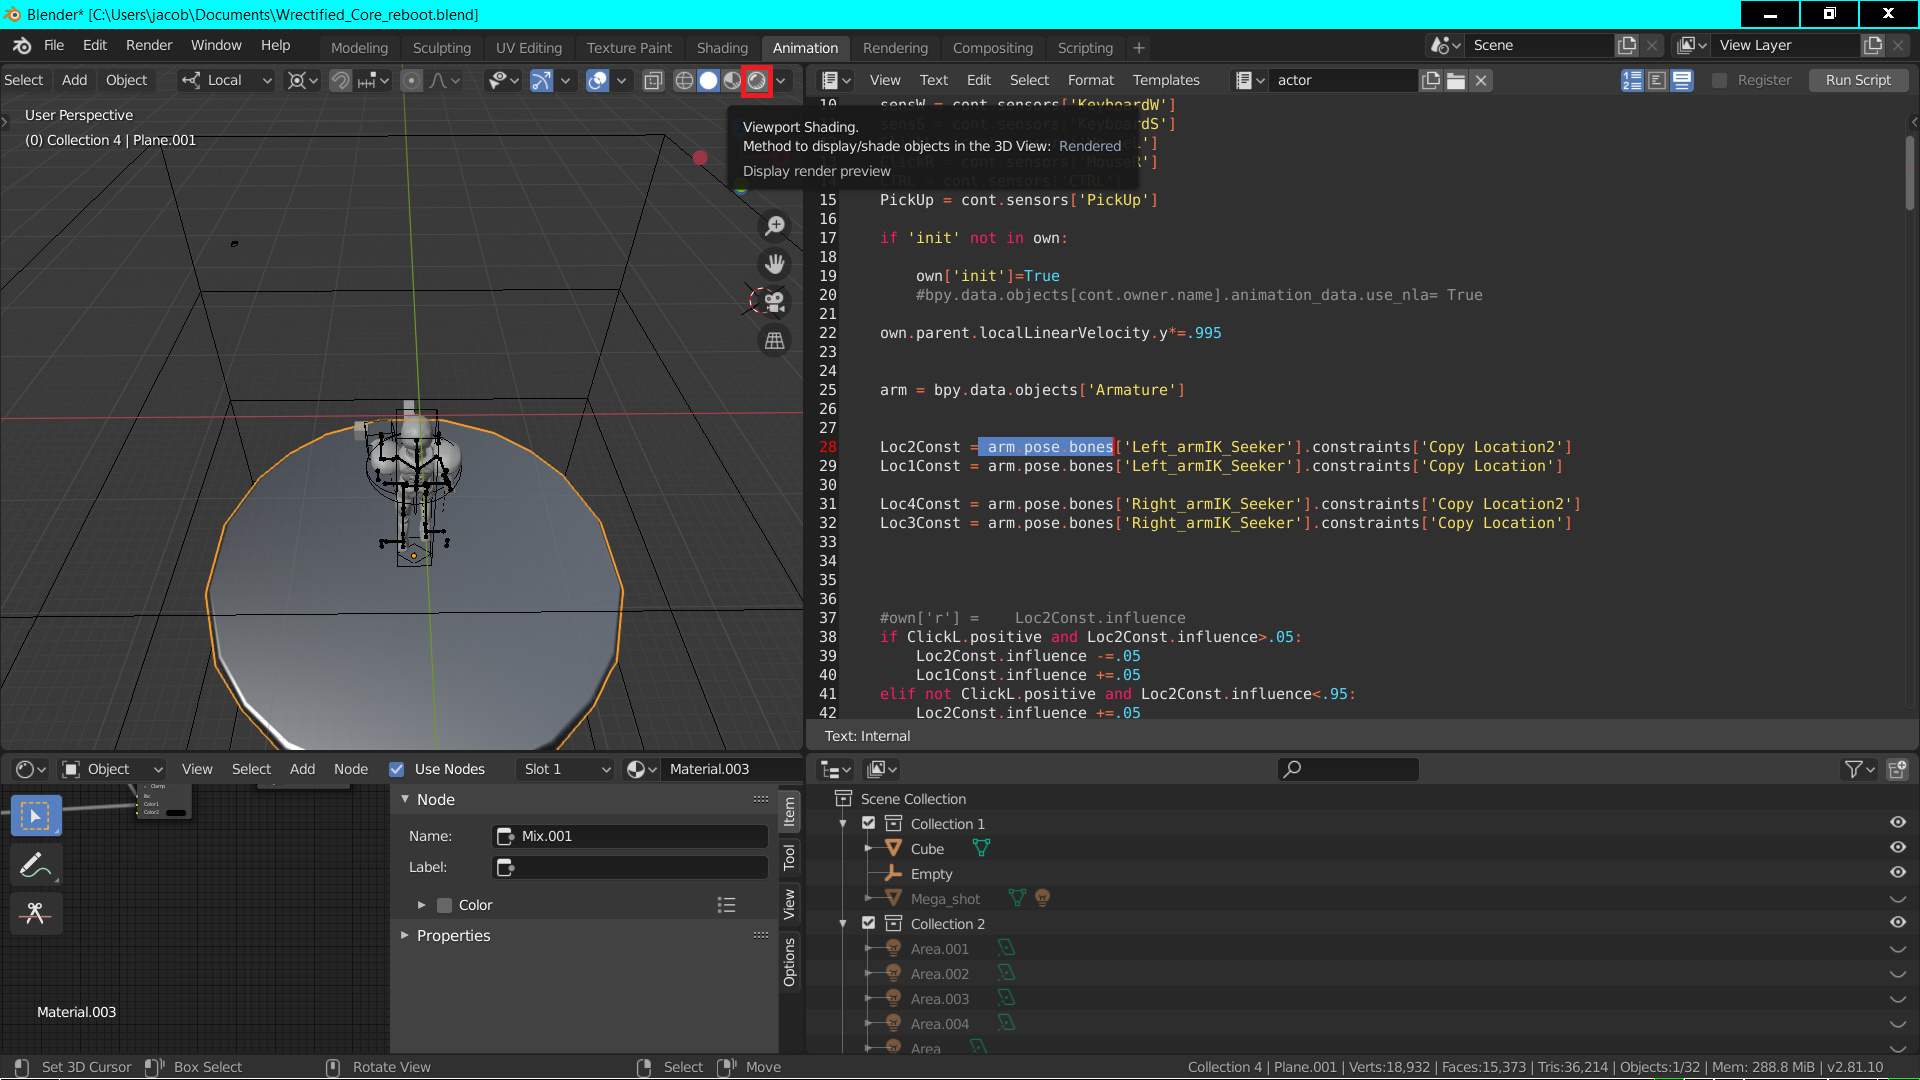Viewport: 1920px width, 1080px height.
Task: Switch perspective/orthographic grid icon
Action: pos(774,340)
